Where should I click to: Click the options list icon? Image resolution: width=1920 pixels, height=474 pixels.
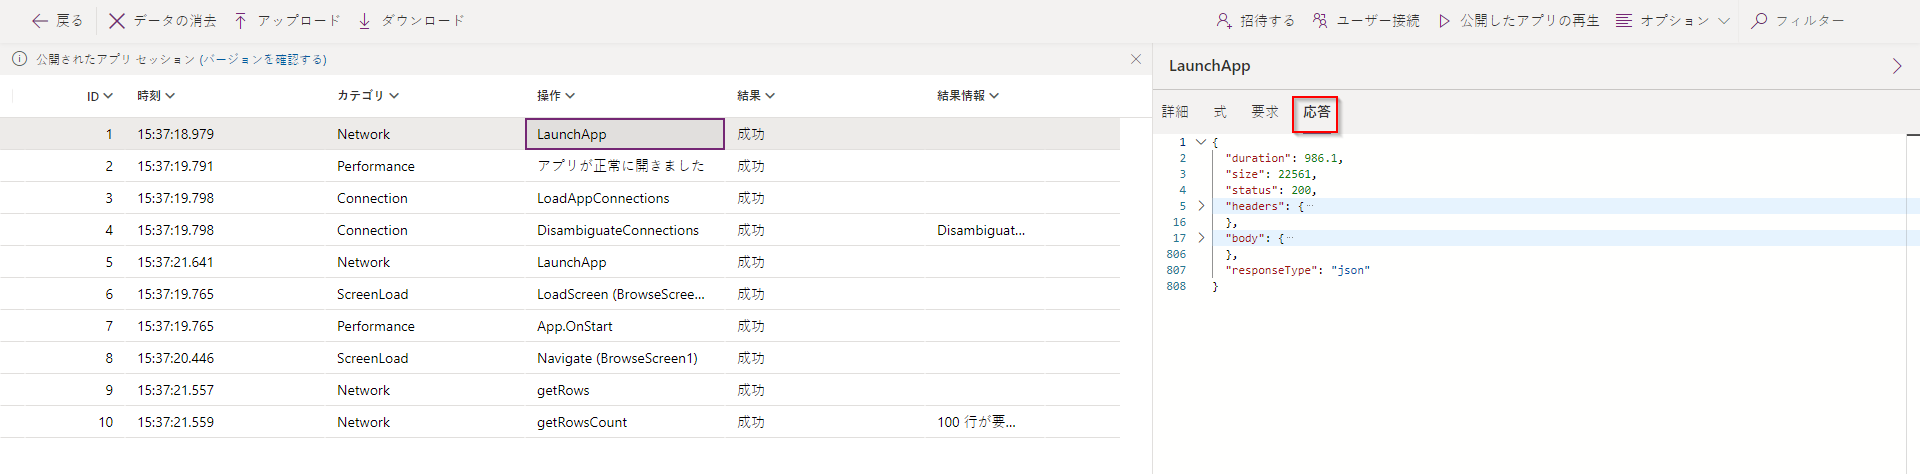click(x=1624, y=21)
